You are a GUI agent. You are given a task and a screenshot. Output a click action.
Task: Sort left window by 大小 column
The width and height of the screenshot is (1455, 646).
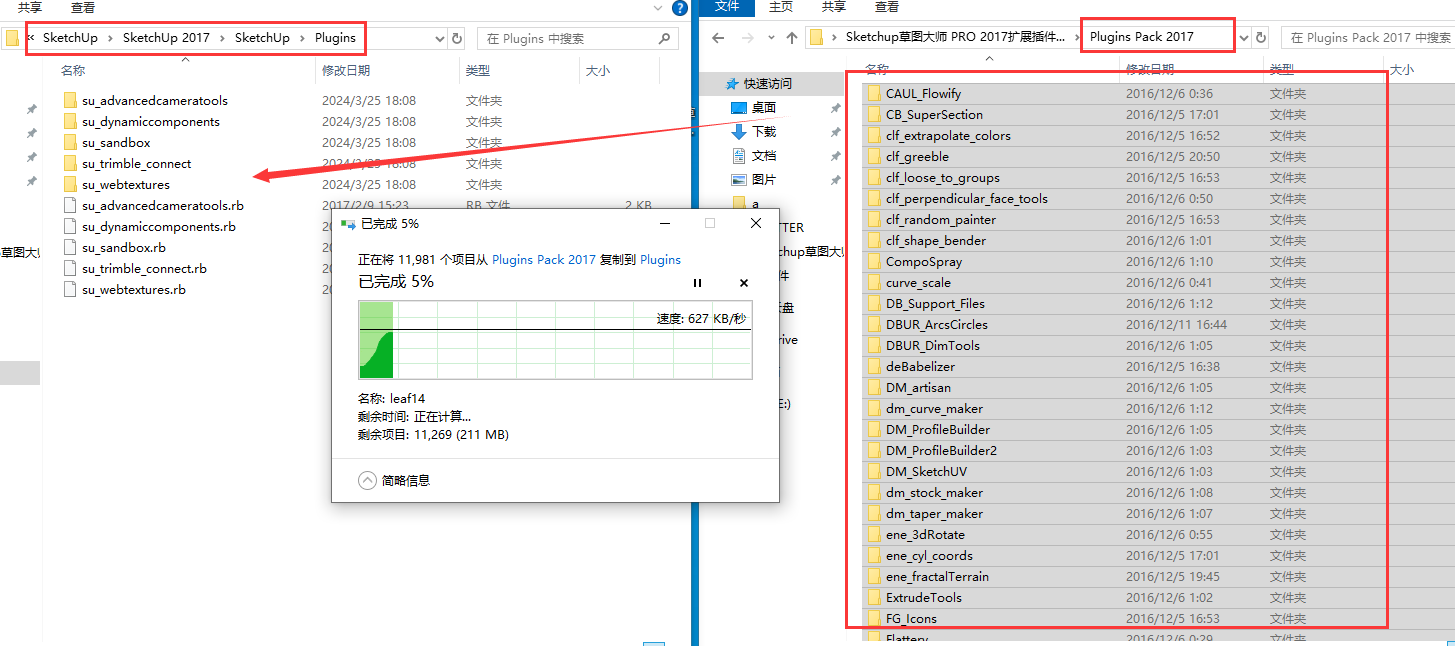pos(598,71)
